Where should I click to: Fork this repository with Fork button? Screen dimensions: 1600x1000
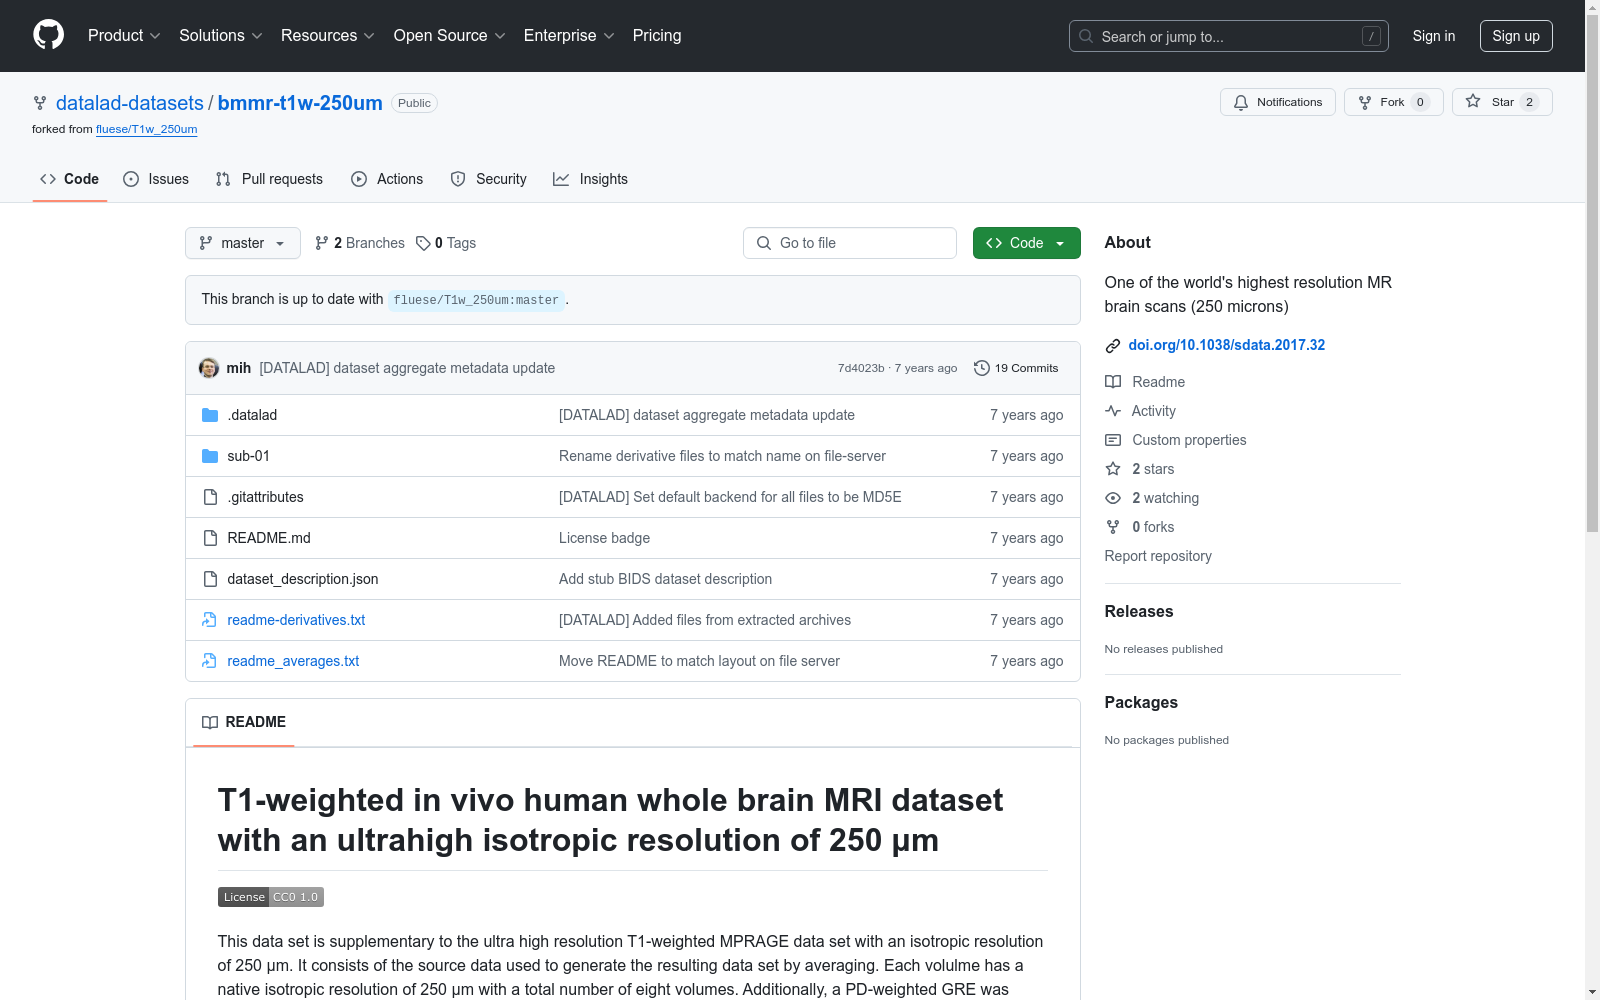point(1394,102)
